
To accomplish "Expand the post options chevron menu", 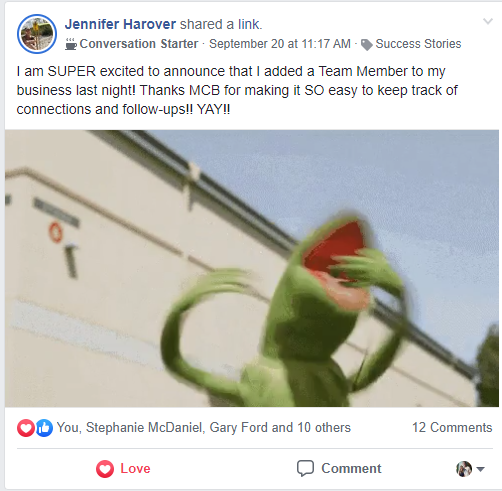I will pyautogui.click(x=488, y=22).
